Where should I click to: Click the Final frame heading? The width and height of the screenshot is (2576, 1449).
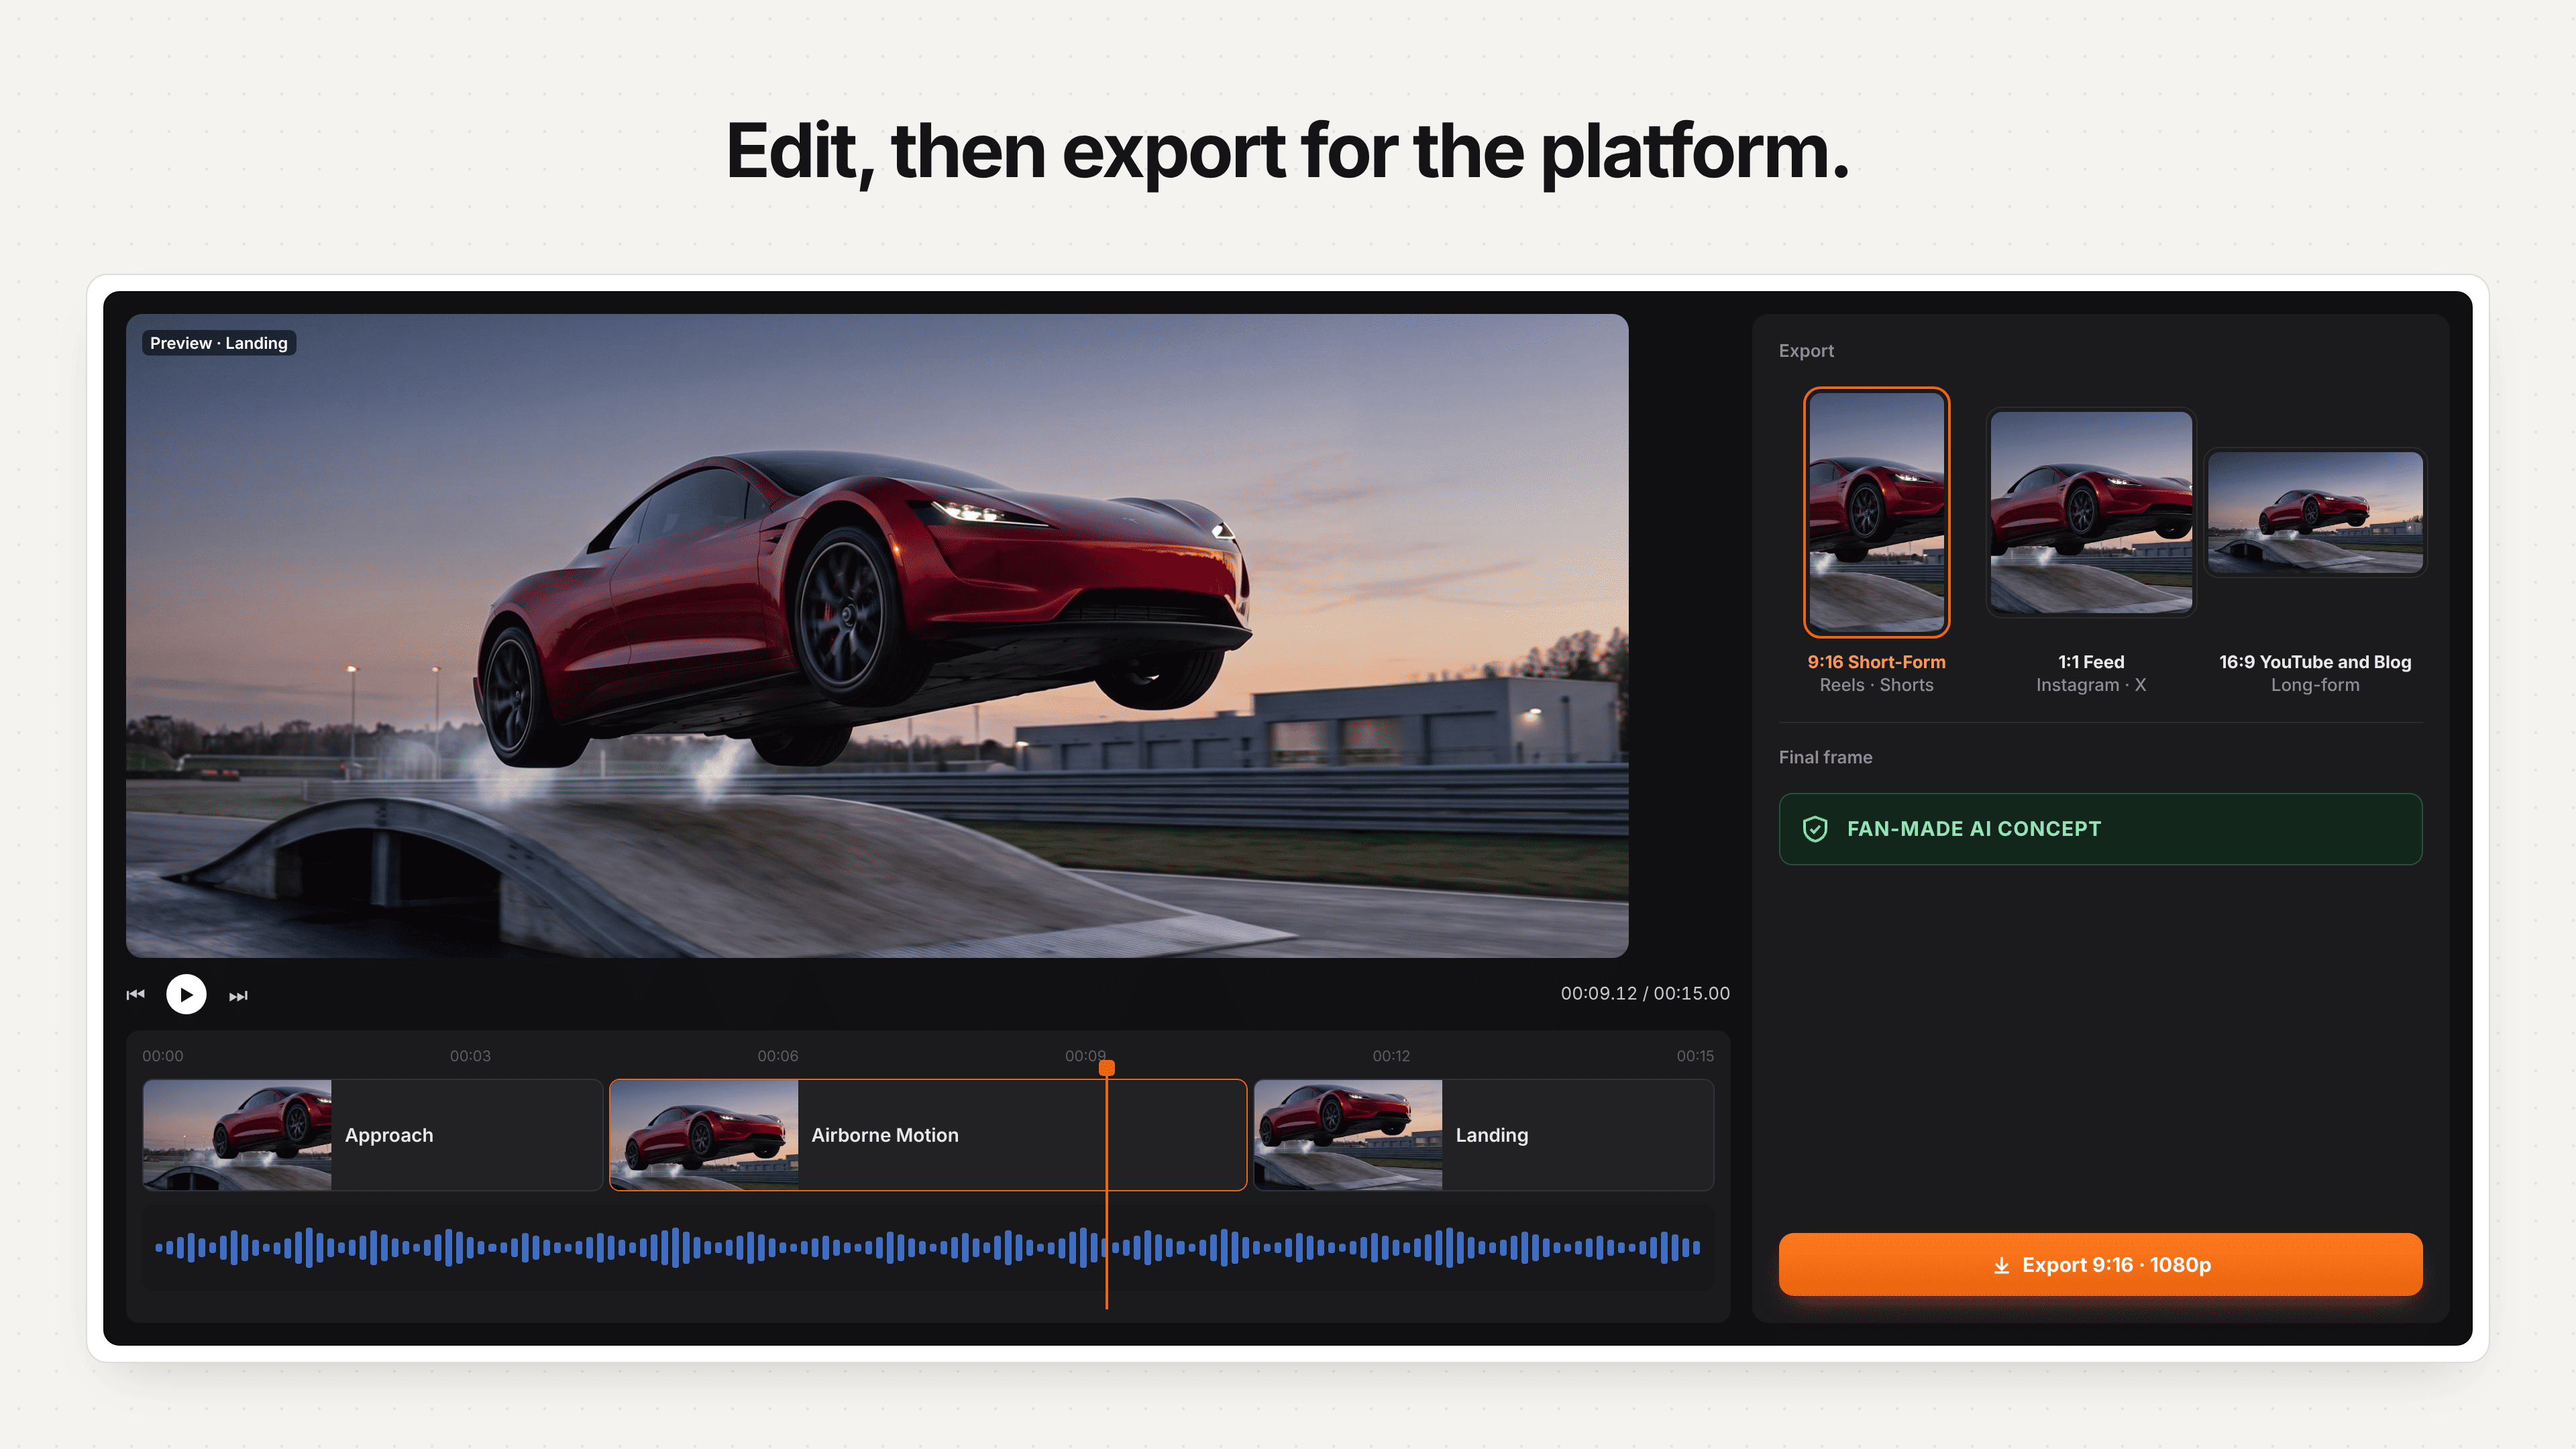(1825, 758)
